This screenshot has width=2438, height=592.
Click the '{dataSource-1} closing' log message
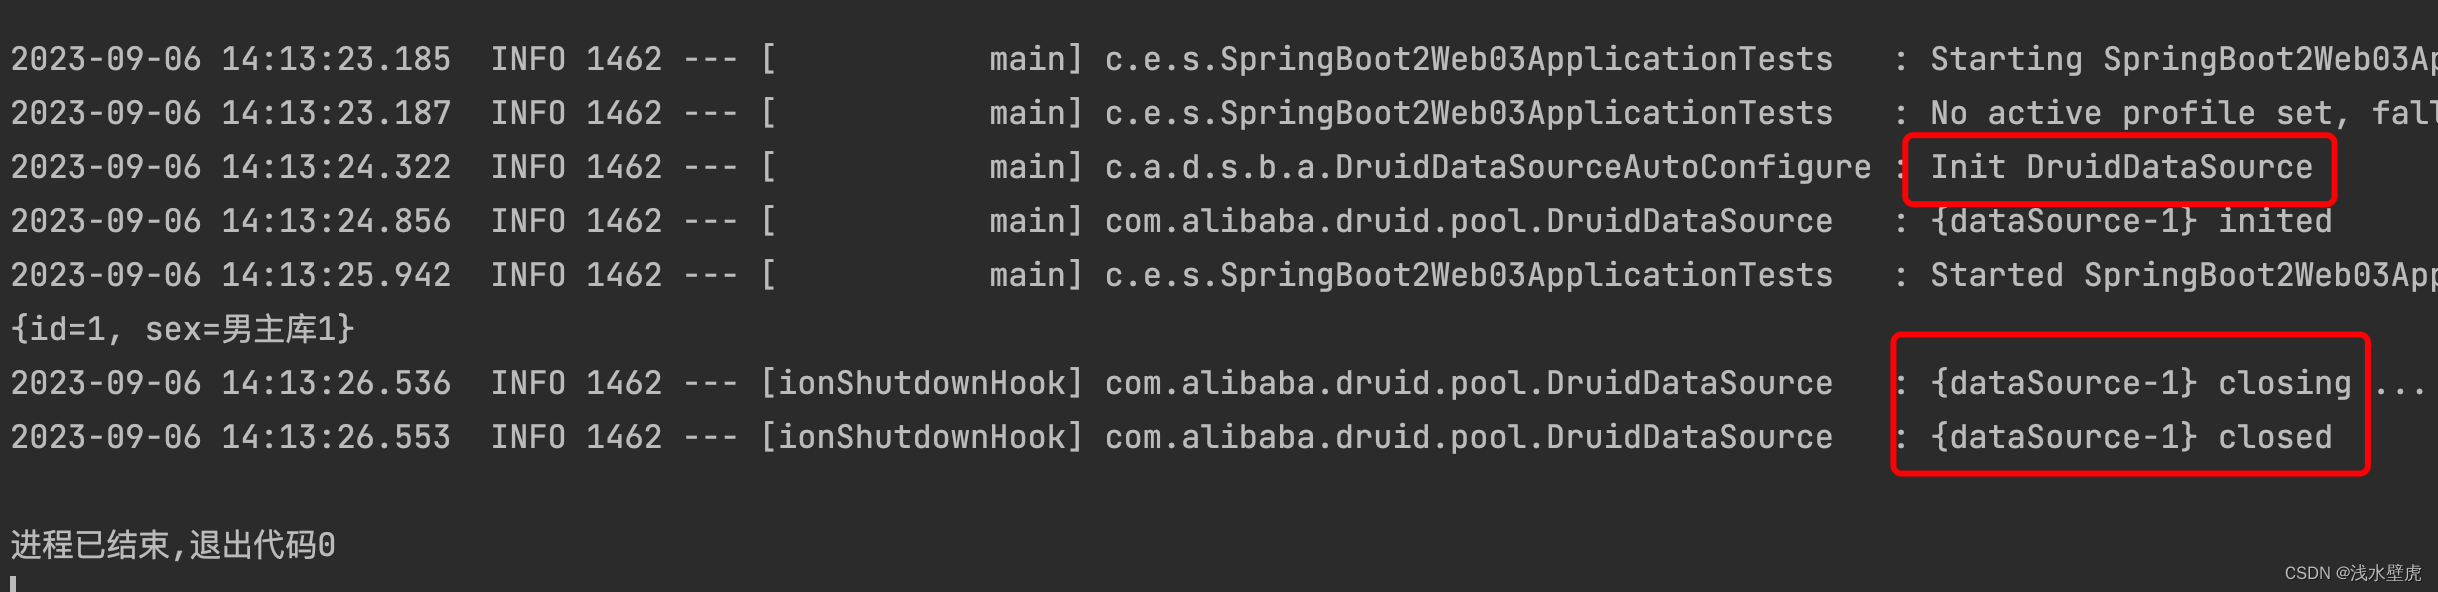[2140, 383]
